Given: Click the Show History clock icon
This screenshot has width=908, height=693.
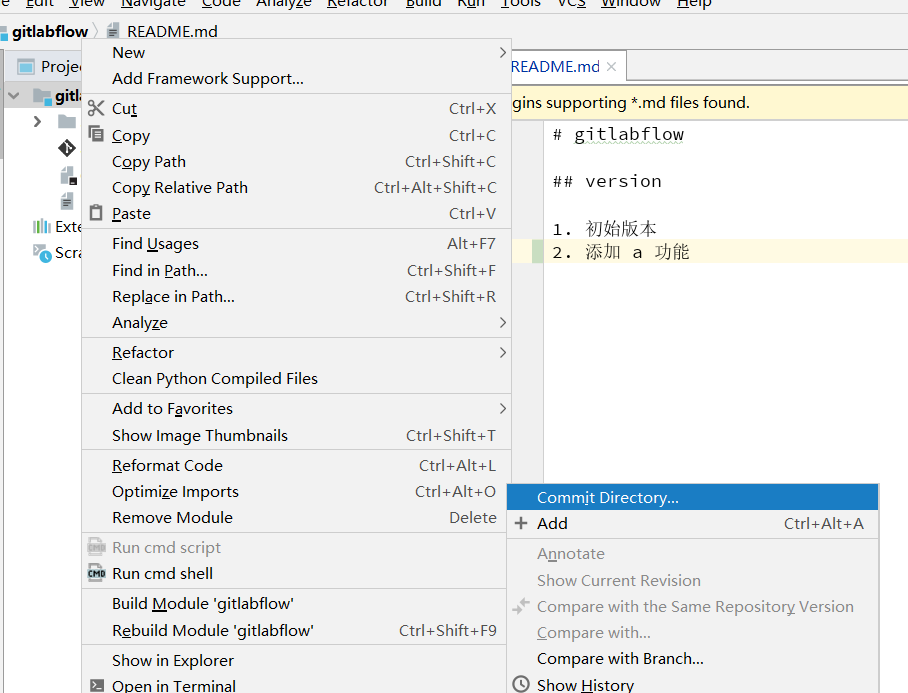Looking at the screenshot, I should click(x=521, y=685).
